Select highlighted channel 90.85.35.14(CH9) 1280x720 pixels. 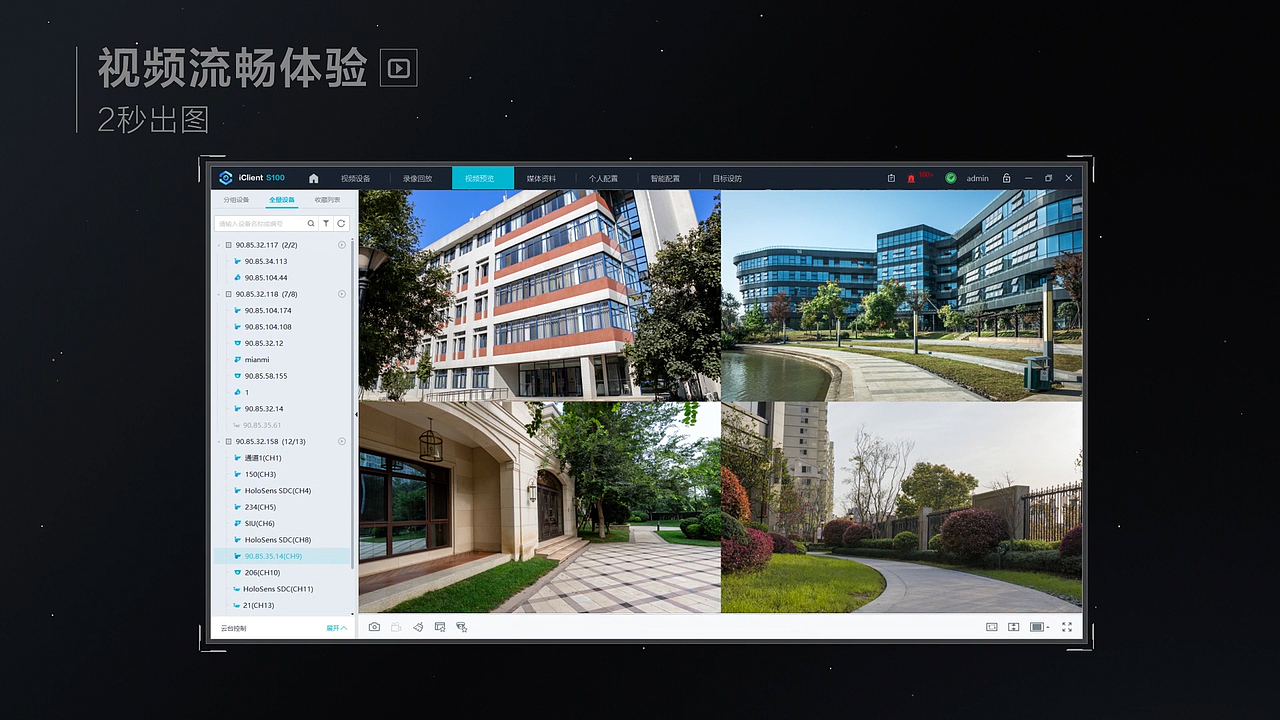[x=282, y=556]
